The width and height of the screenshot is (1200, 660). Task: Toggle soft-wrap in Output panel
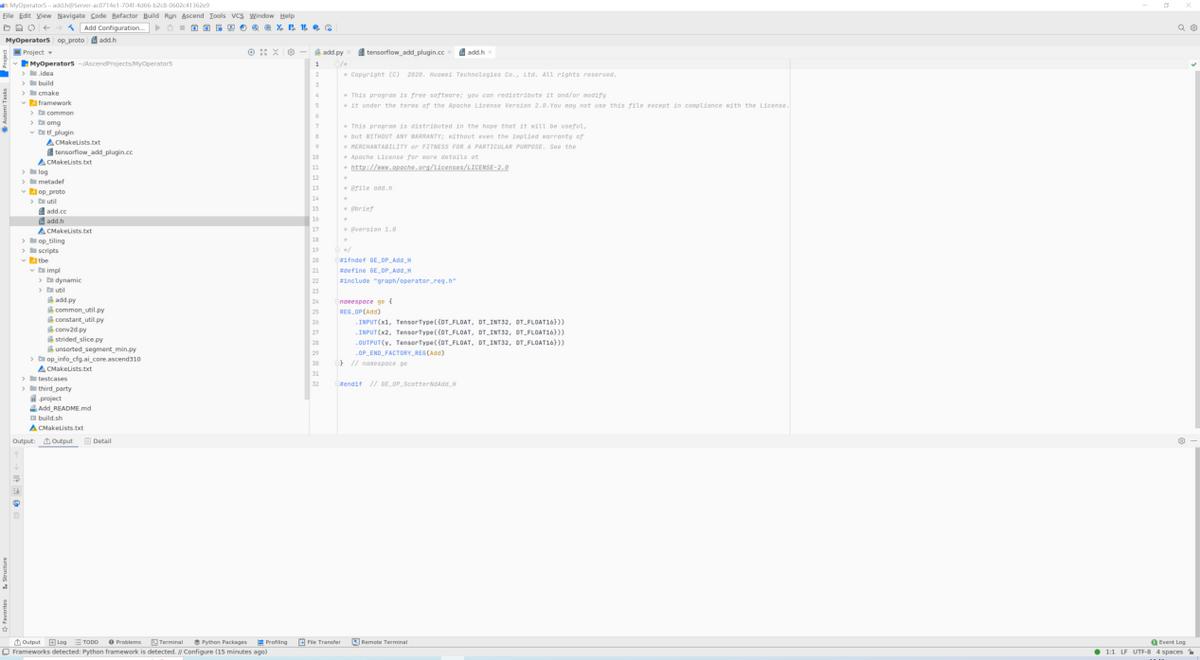point(16,479)
